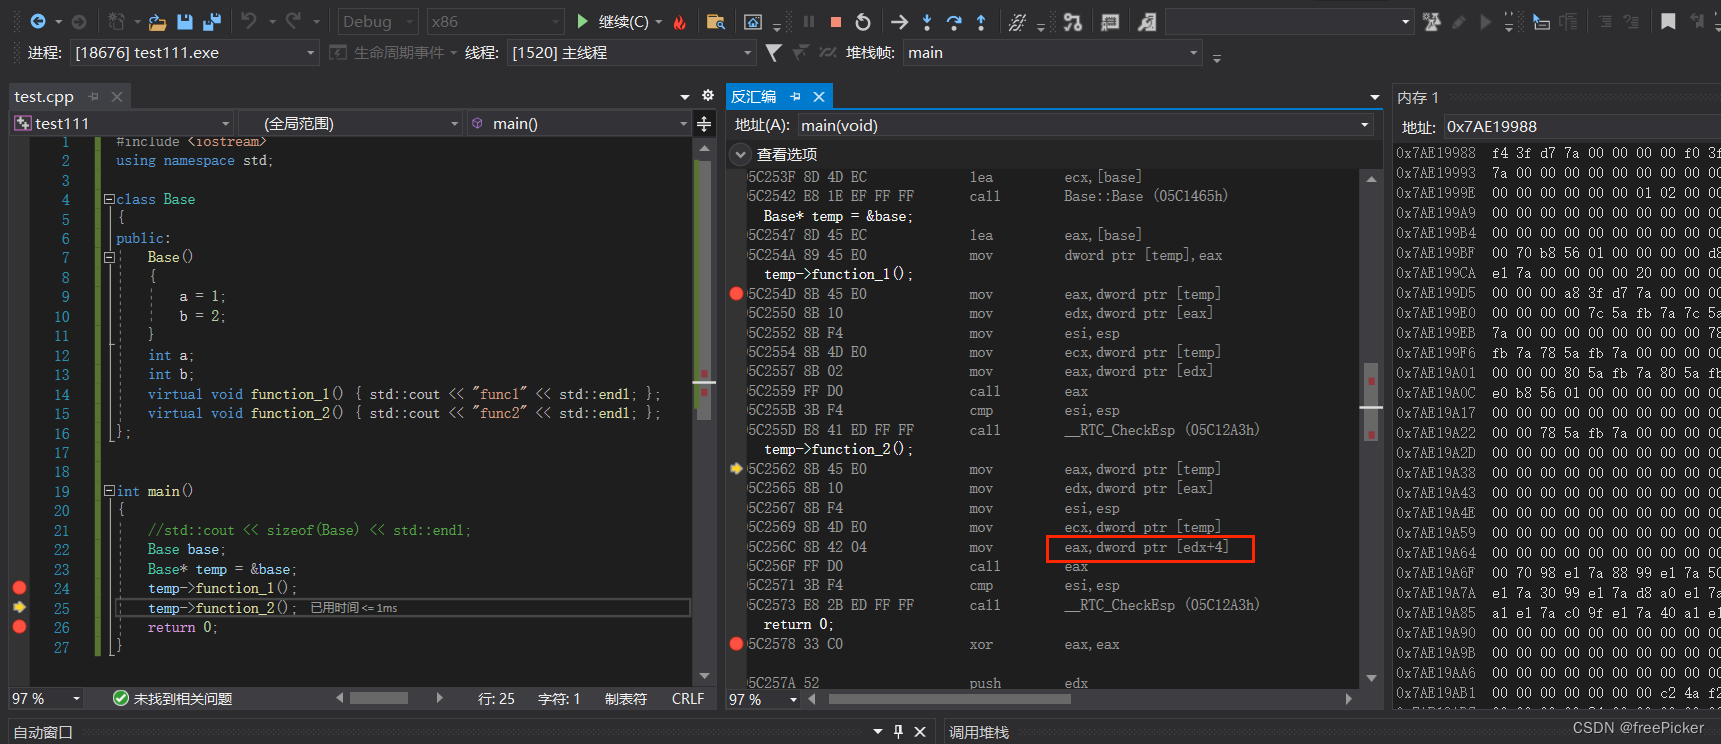Viewport: 1721px width, 744px height.
Task: Click Show Next Statement arrow icon
Action: point(899,21)
